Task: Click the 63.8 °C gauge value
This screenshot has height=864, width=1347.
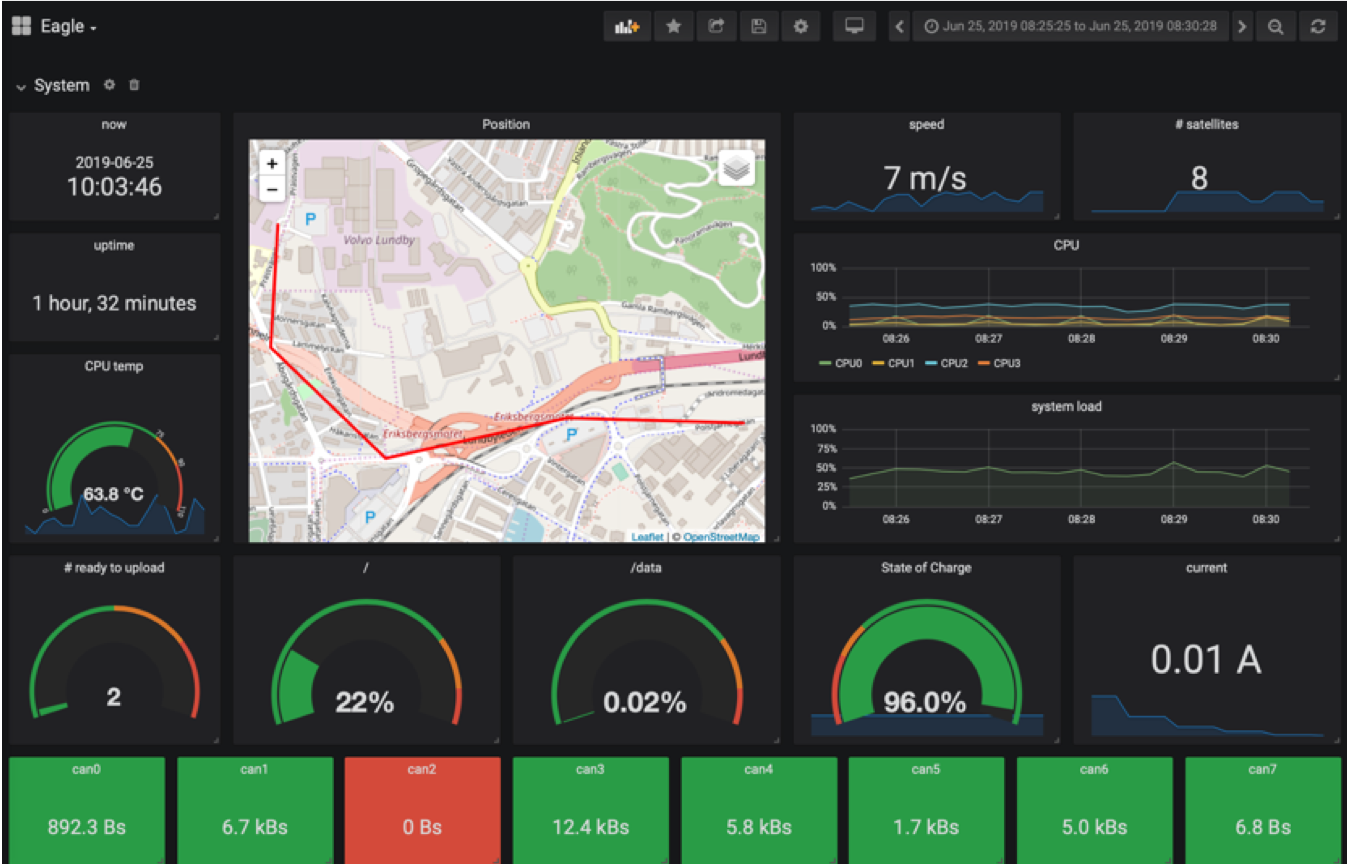Action: pyautogui.click(x=113, y=494)
